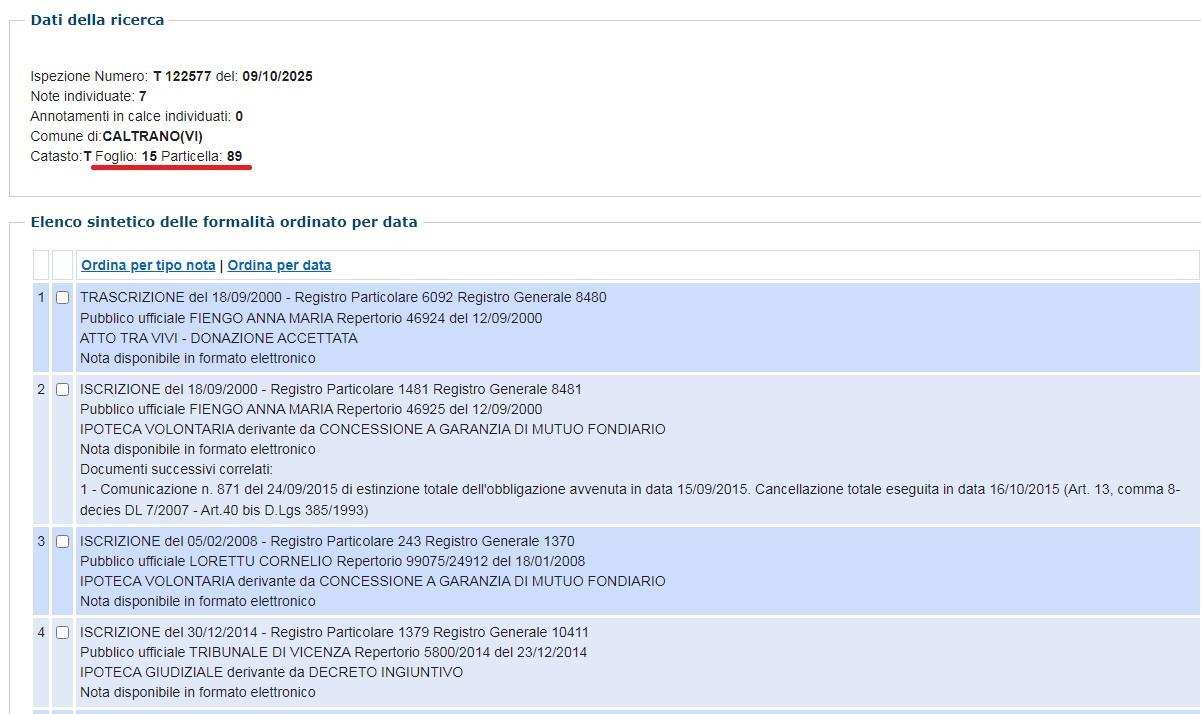Enable checkbox for ISCRIZIONE del 30/12/2014
1201x714 pixels.
coord(62,633)
